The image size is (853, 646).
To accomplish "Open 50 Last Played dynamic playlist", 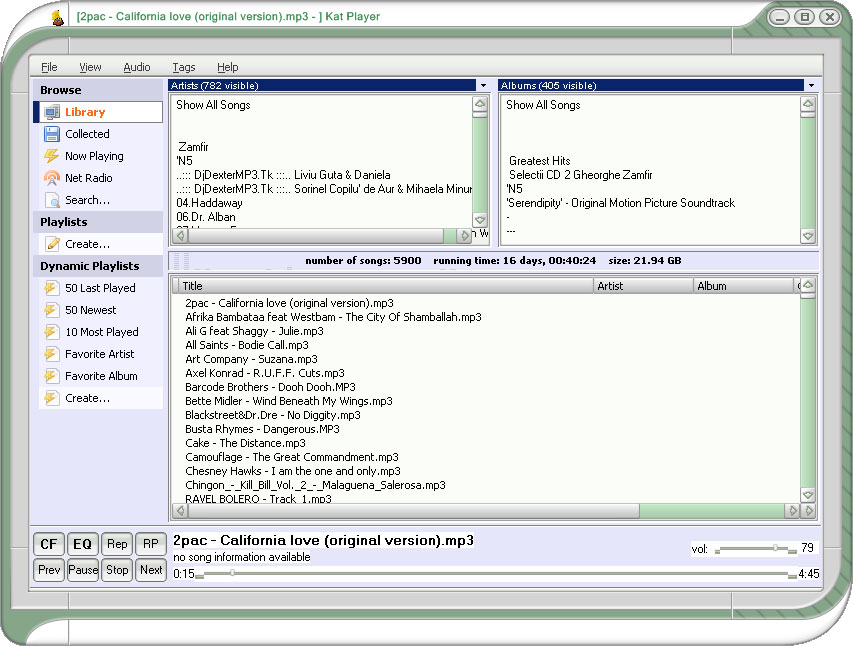I will coord(52,288).
